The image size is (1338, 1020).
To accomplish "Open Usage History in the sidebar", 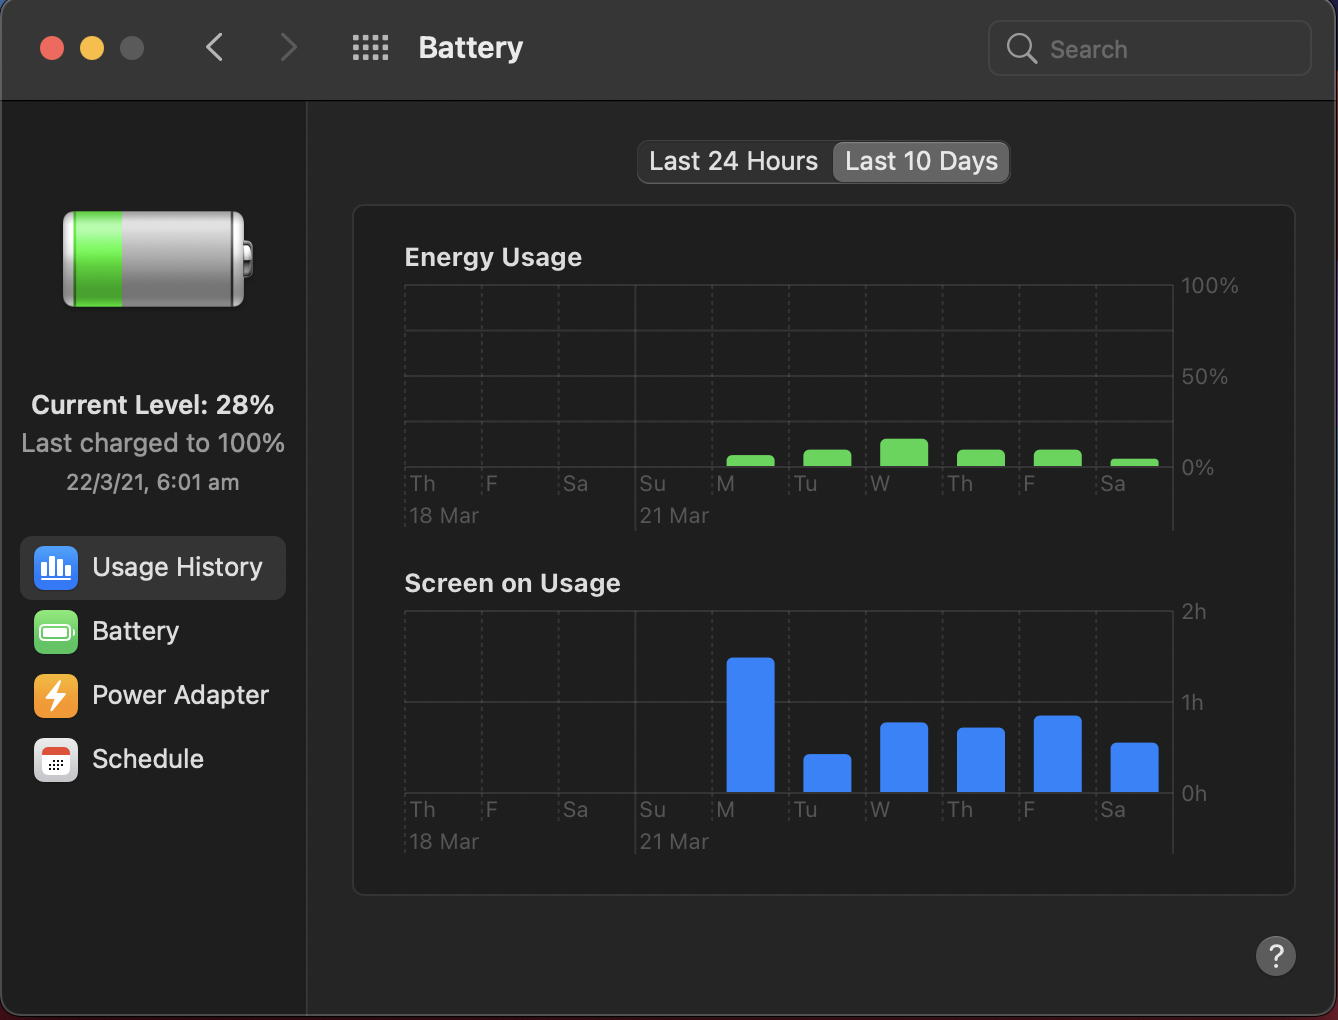I will point(153,568).
